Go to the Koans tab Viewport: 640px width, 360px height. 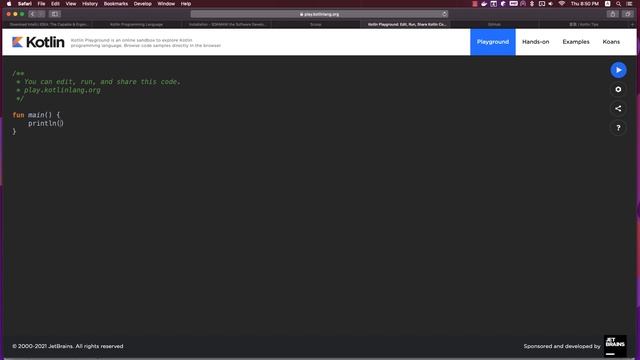coord(611,42)
